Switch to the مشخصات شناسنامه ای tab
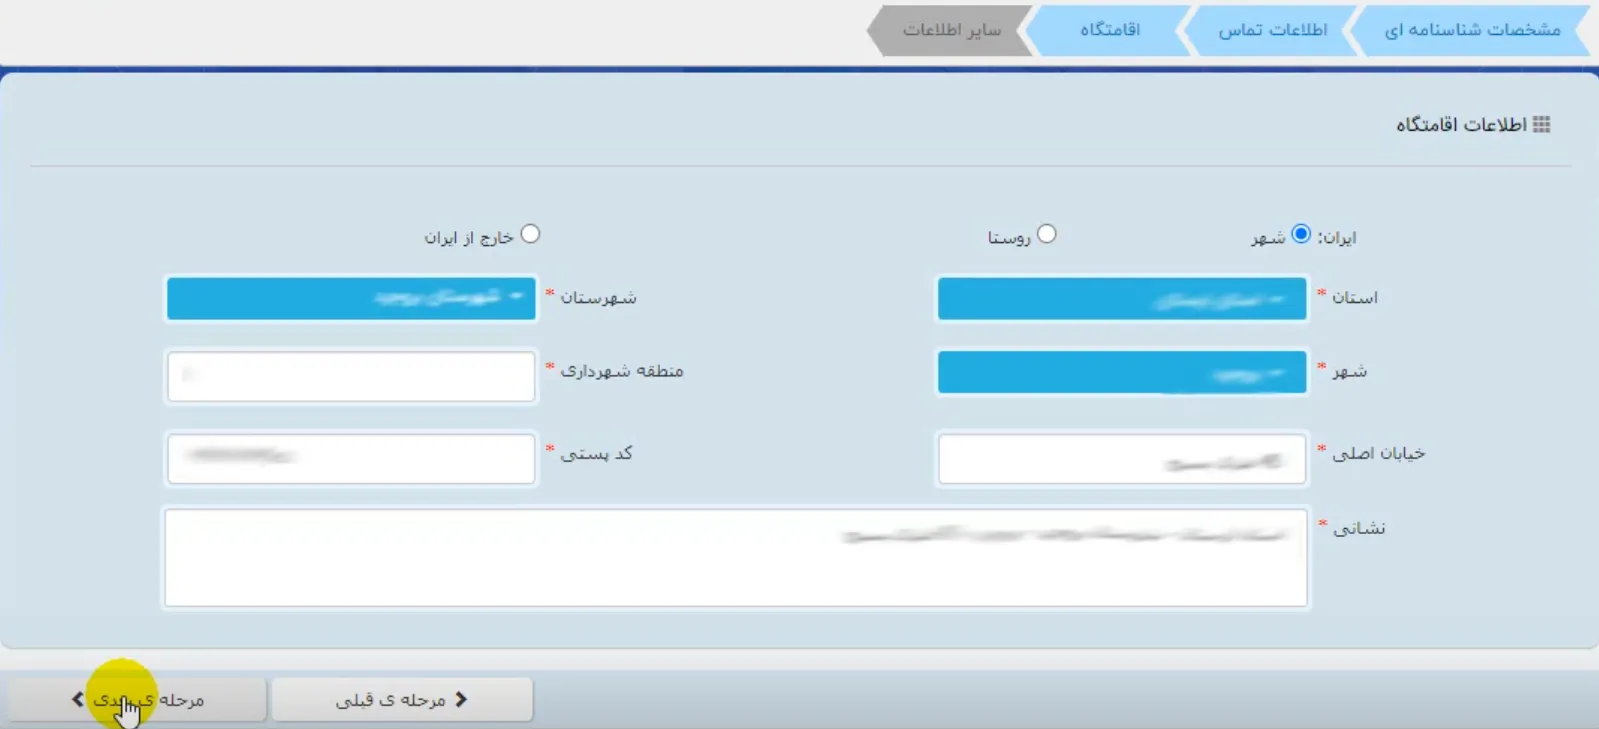This screenshot has height=729, width=1599. pos(1471,30)
